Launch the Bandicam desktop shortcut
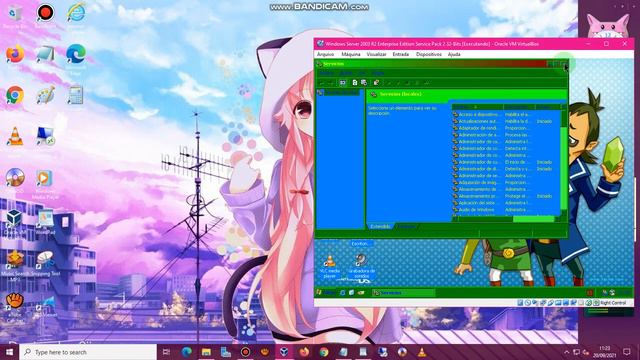640x360 pixels. (45, 14)
